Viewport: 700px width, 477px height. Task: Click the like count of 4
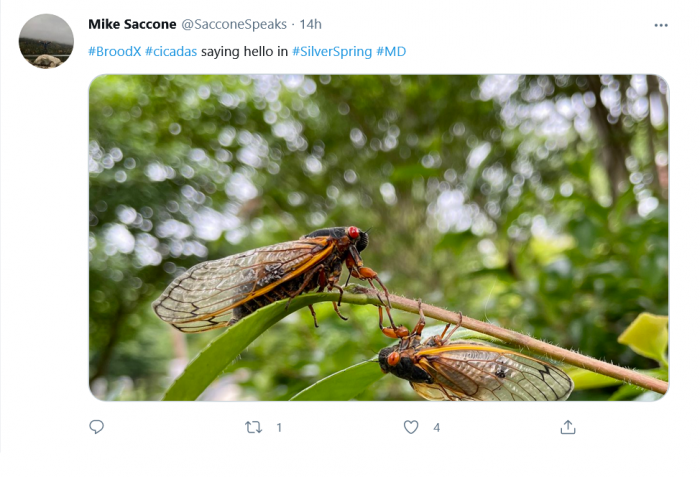pos(436,427)
